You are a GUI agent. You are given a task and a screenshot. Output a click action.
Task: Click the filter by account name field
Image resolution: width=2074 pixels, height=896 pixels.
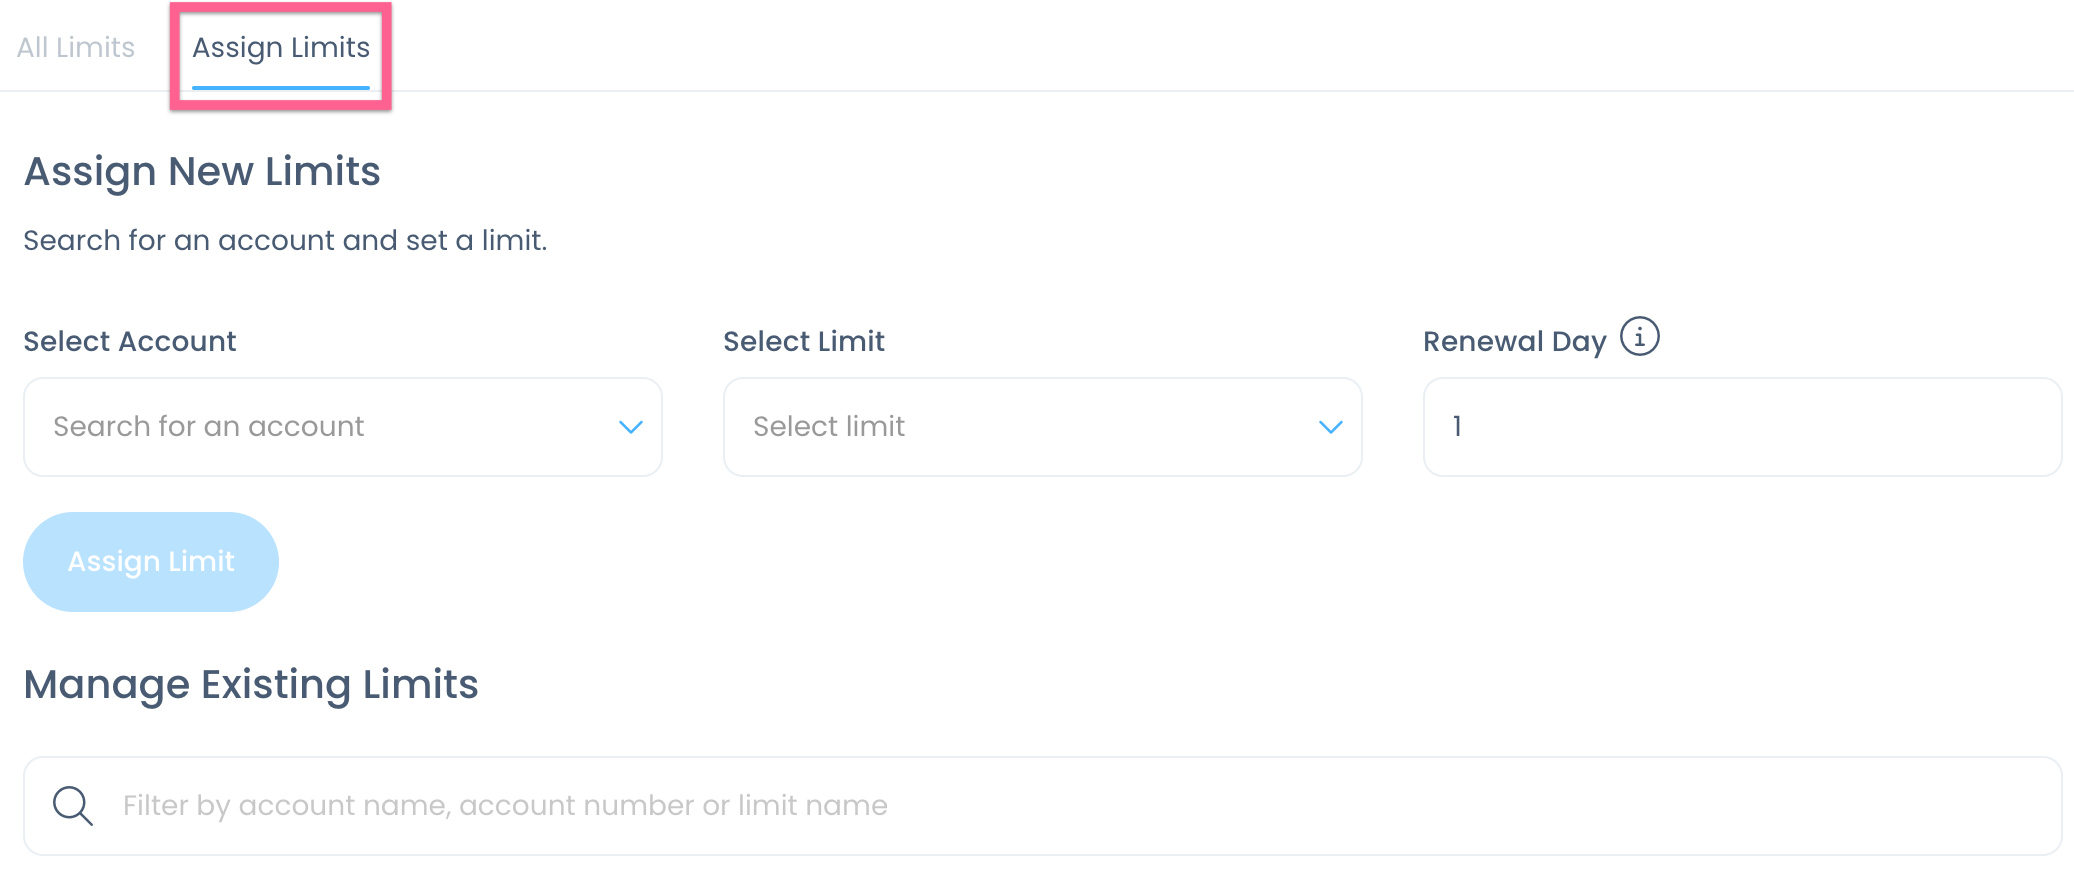tap(1043, 806)
